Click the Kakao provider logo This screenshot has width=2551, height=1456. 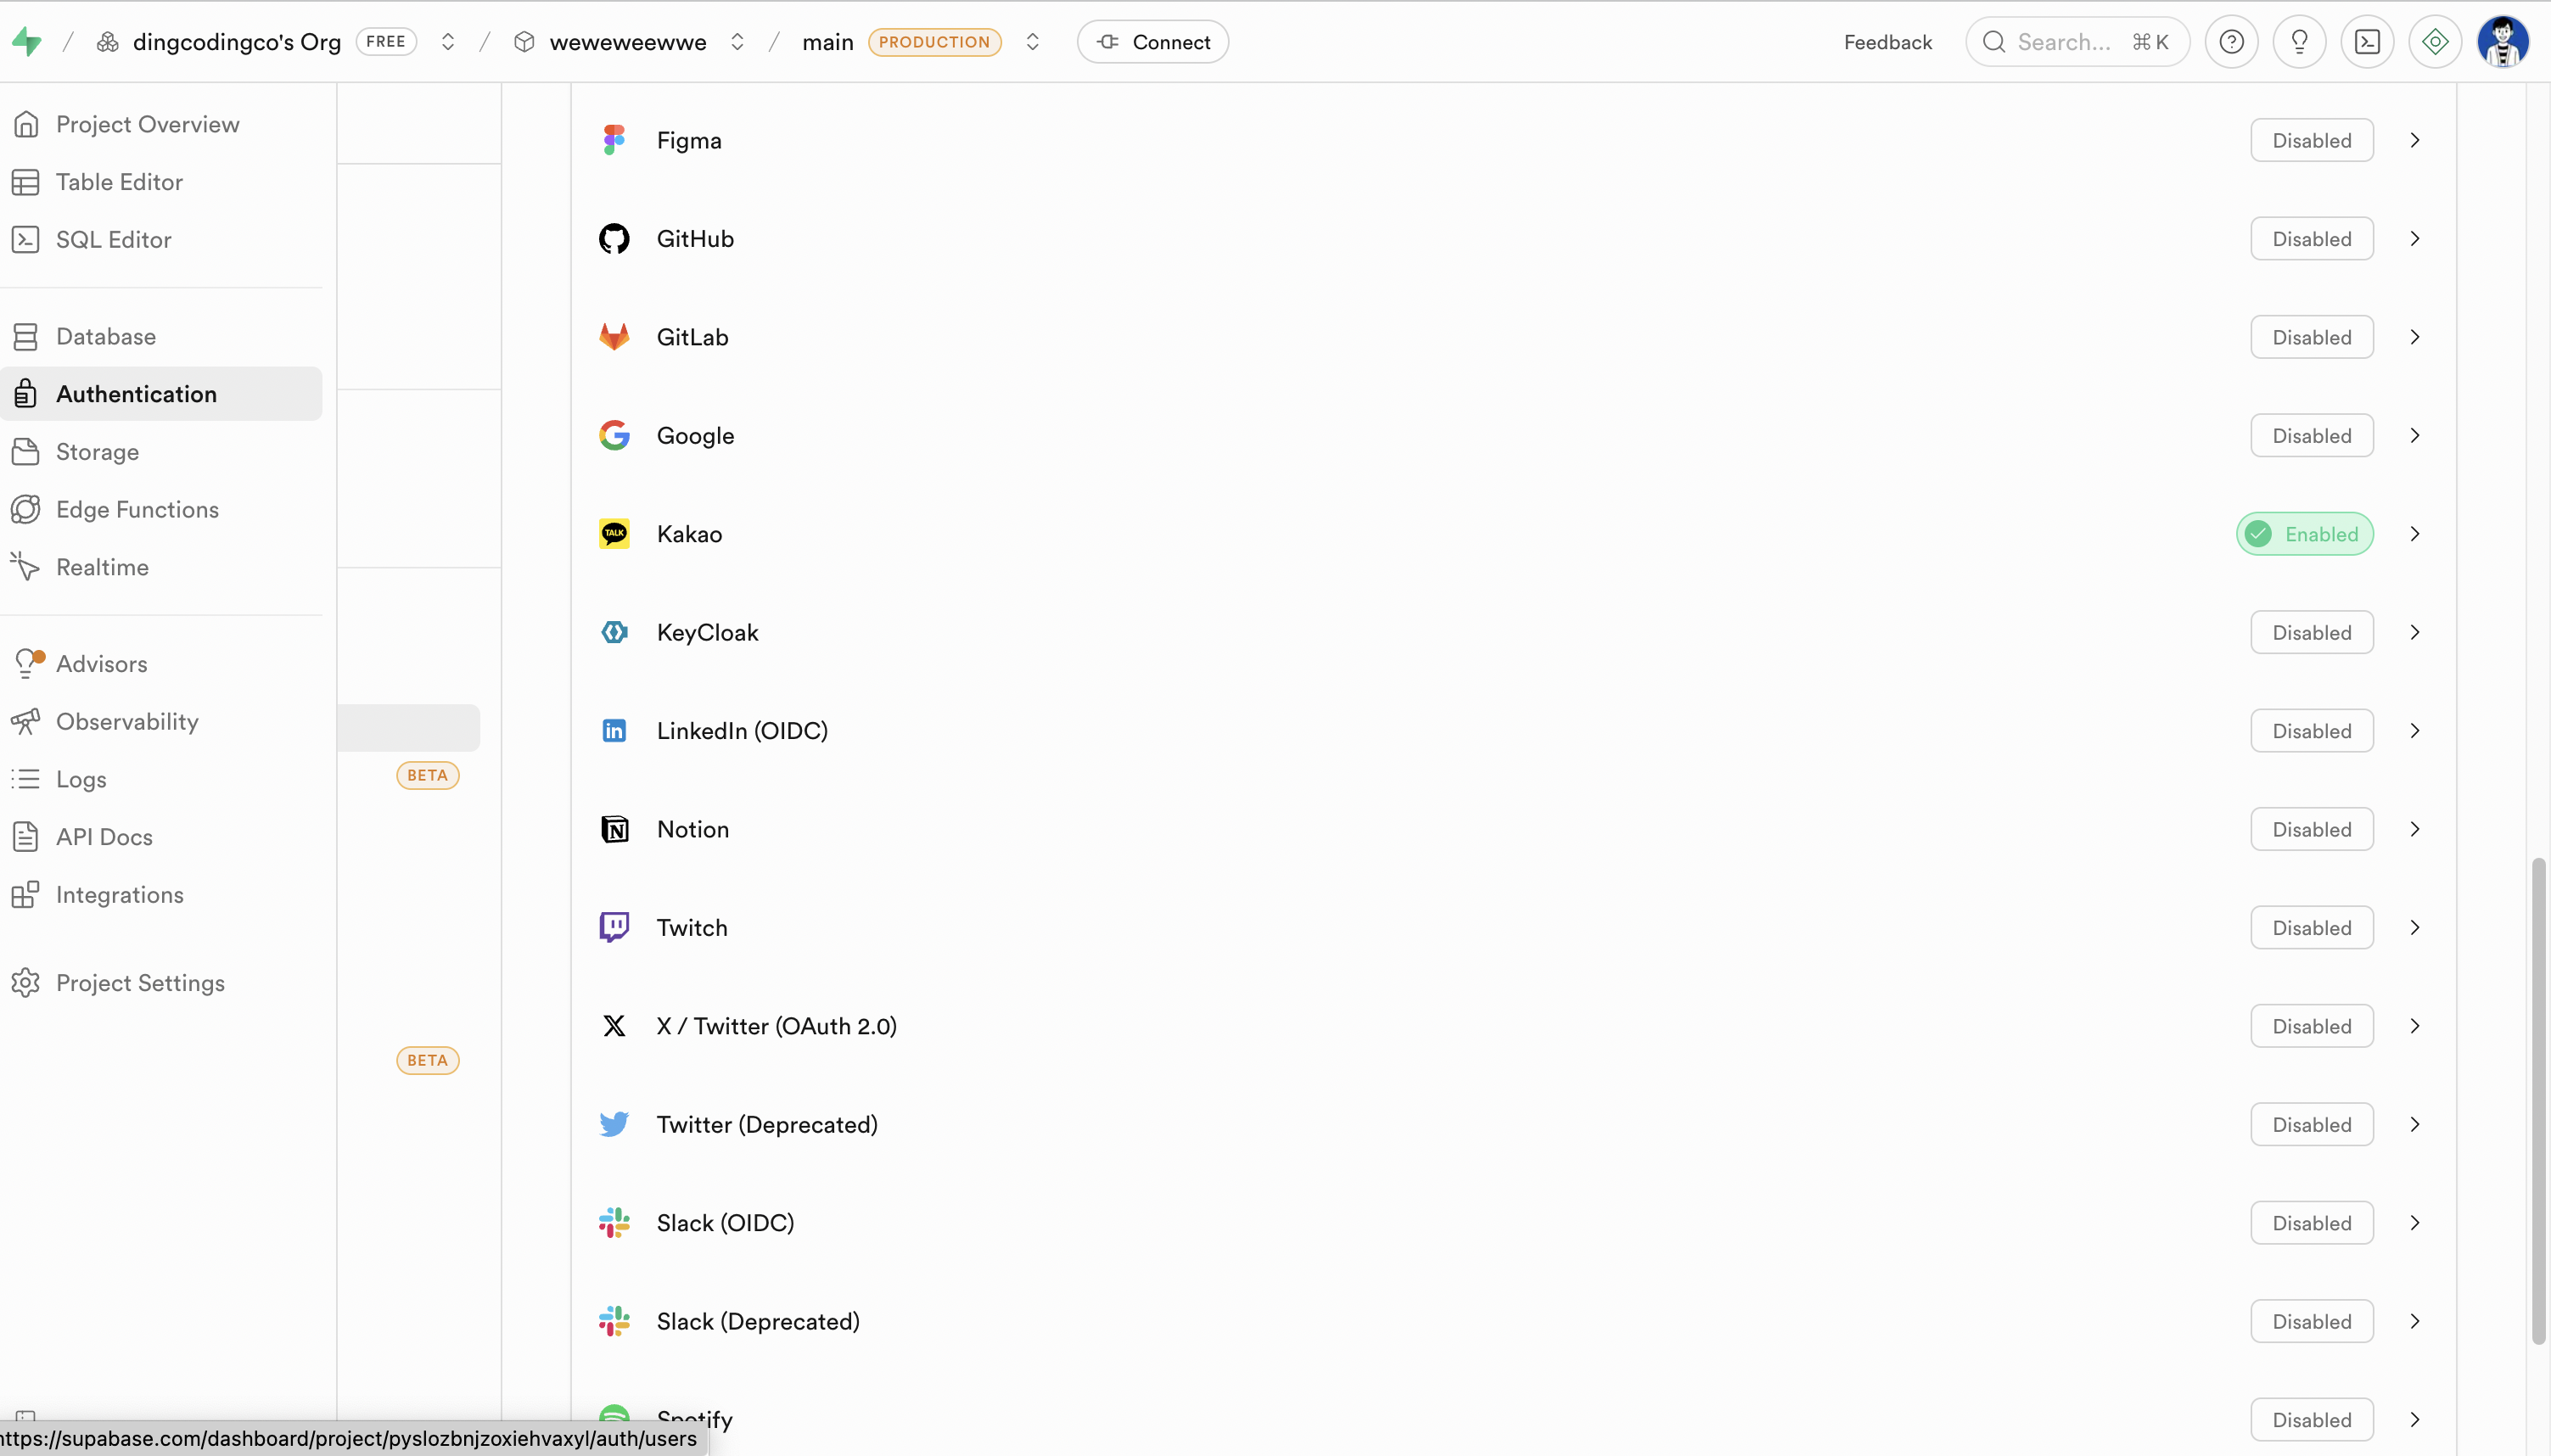tap(614, 534)
